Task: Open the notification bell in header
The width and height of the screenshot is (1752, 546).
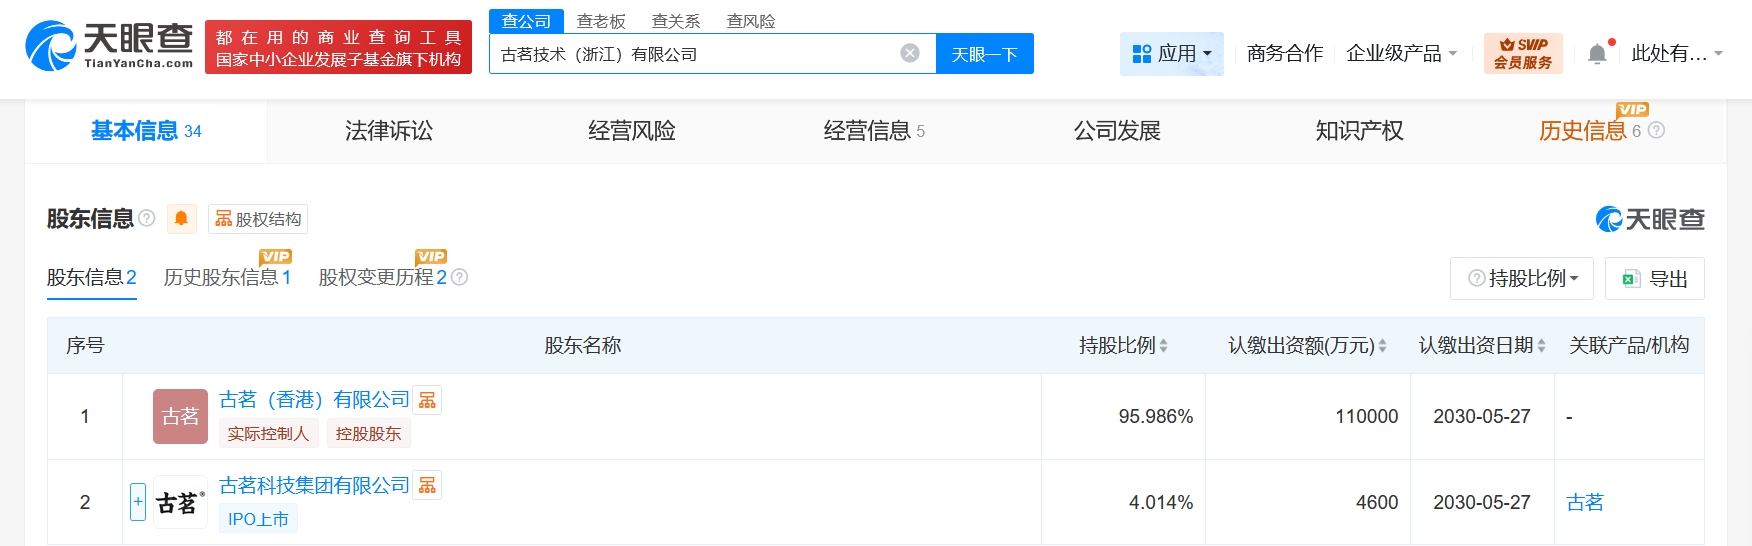Action: 1597,54
